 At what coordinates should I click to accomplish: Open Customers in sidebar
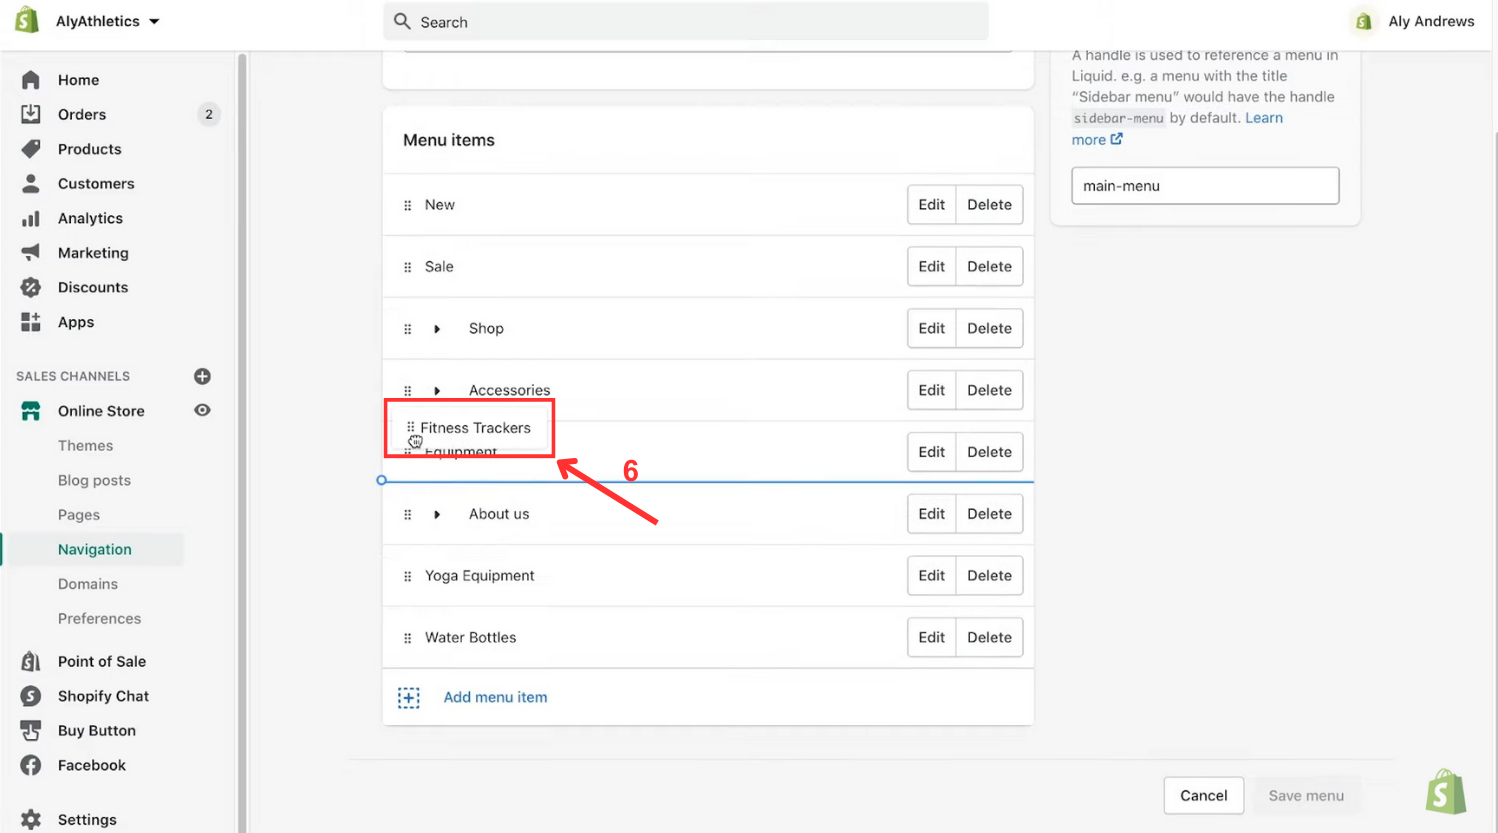coord(96,184)
